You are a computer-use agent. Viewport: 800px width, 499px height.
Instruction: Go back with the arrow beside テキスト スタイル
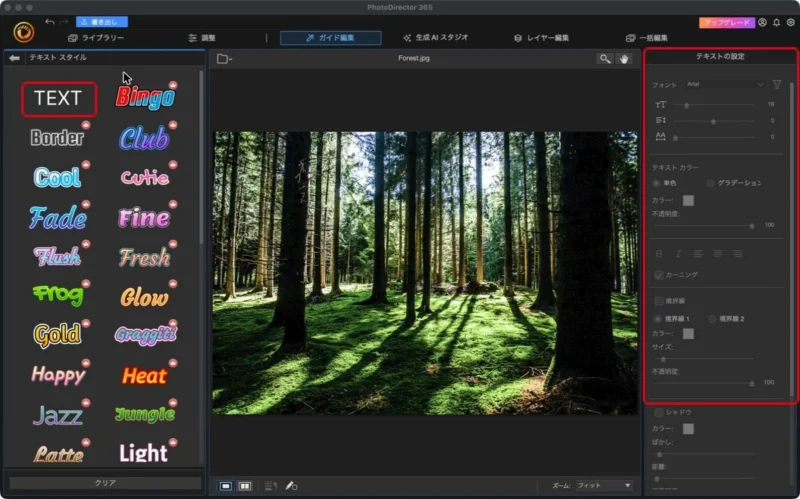click(x=14, y=58)
